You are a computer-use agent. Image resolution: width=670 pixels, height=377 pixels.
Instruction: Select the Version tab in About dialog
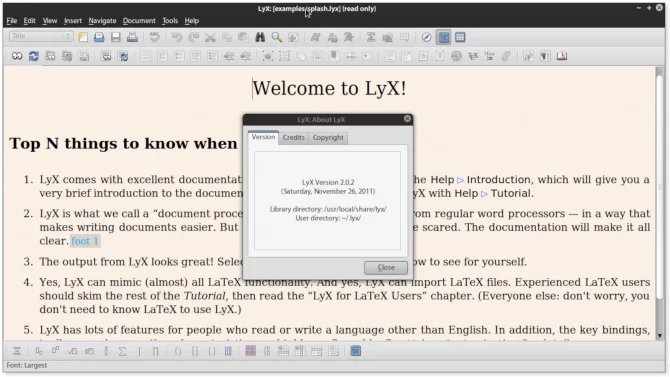click(x=263, y=137)
